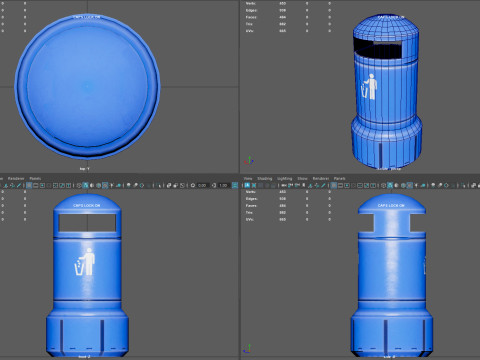This screenshot has width=480, height=360.
Task: Click Smooth Shade All in side view toolbar
Action: pyautogui.click(x=390, y=185)
